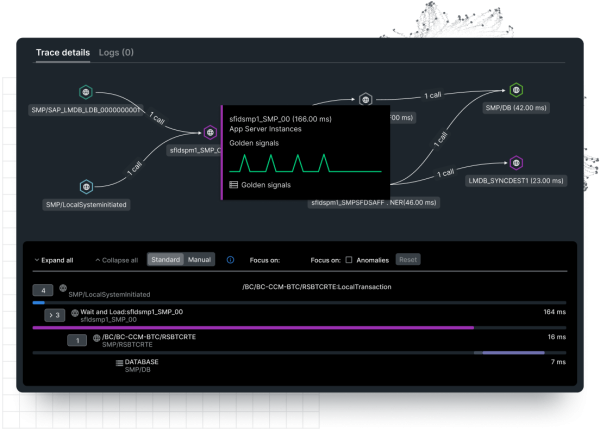This screenshot has width=600, height=432.
Task: Open the info icon beside Manual
Action: coord(230,260)
